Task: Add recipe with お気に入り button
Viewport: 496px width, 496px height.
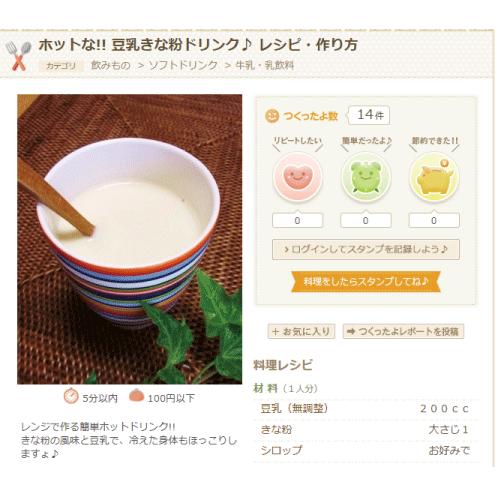Action: (x=301, y=331)
